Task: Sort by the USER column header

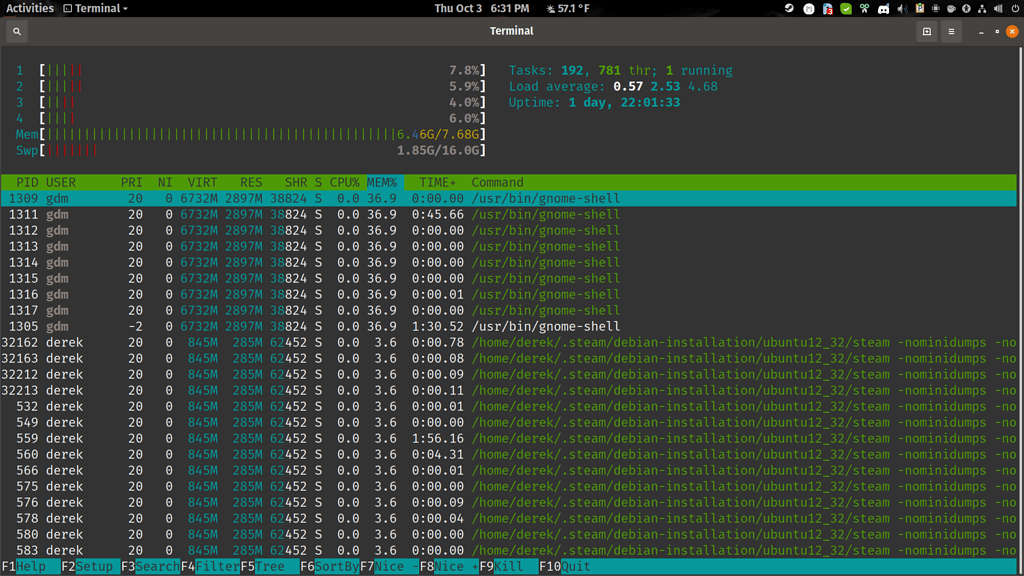Action: click(61, 182)
